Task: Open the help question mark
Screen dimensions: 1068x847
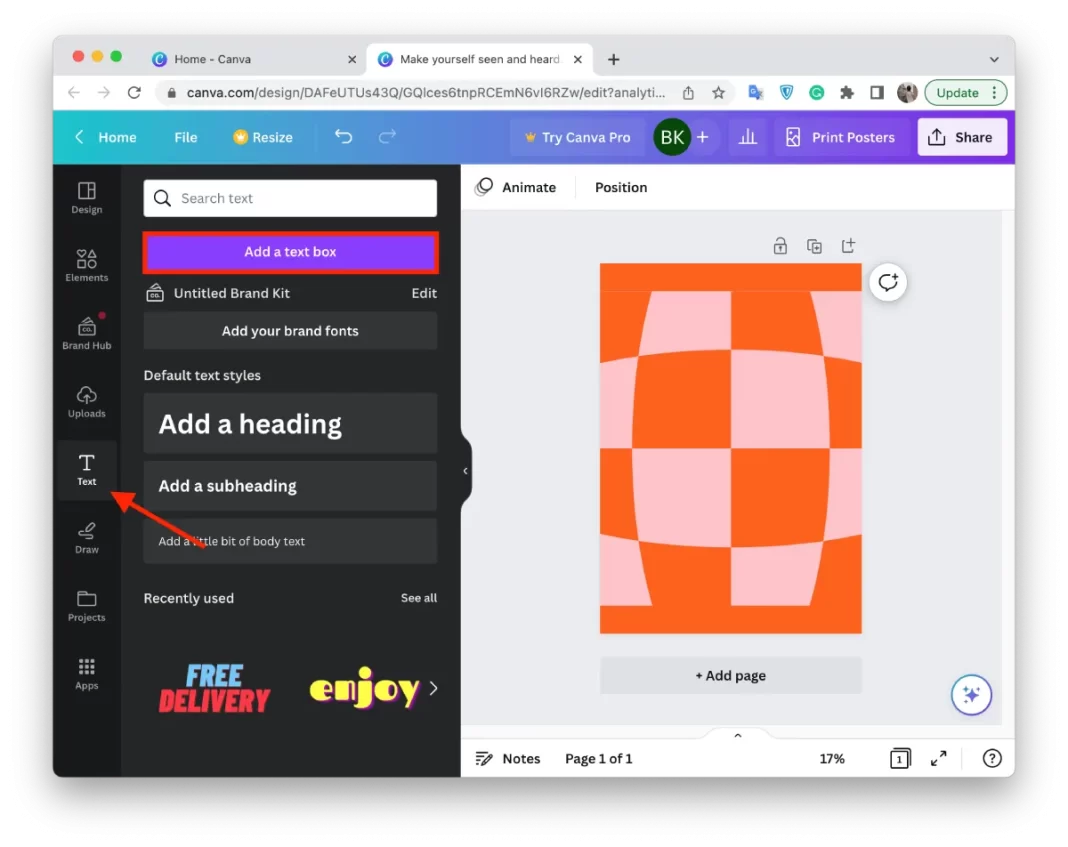Action: click(992, 758)
